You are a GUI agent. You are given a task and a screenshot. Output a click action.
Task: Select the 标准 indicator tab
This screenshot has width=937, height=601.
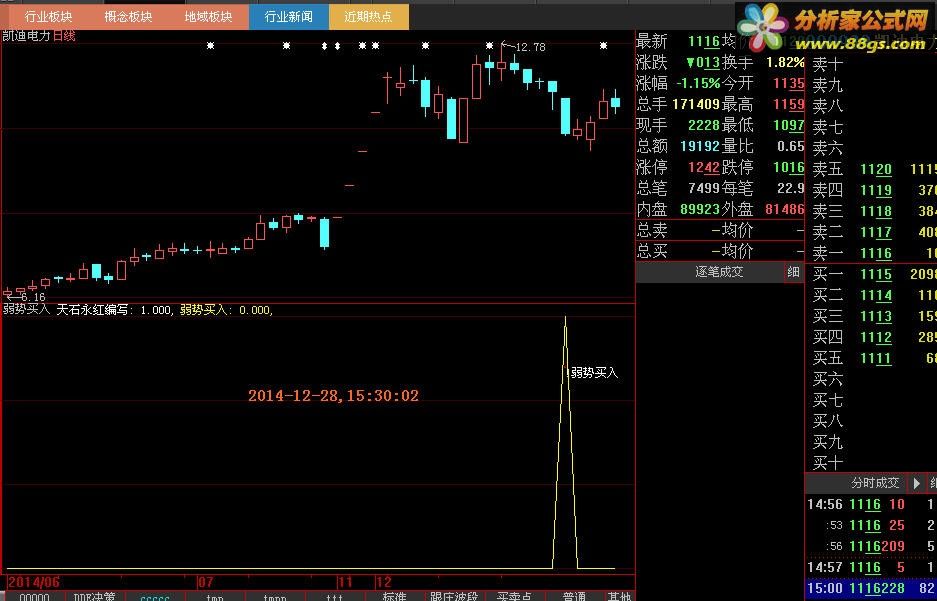coord(394,596)
